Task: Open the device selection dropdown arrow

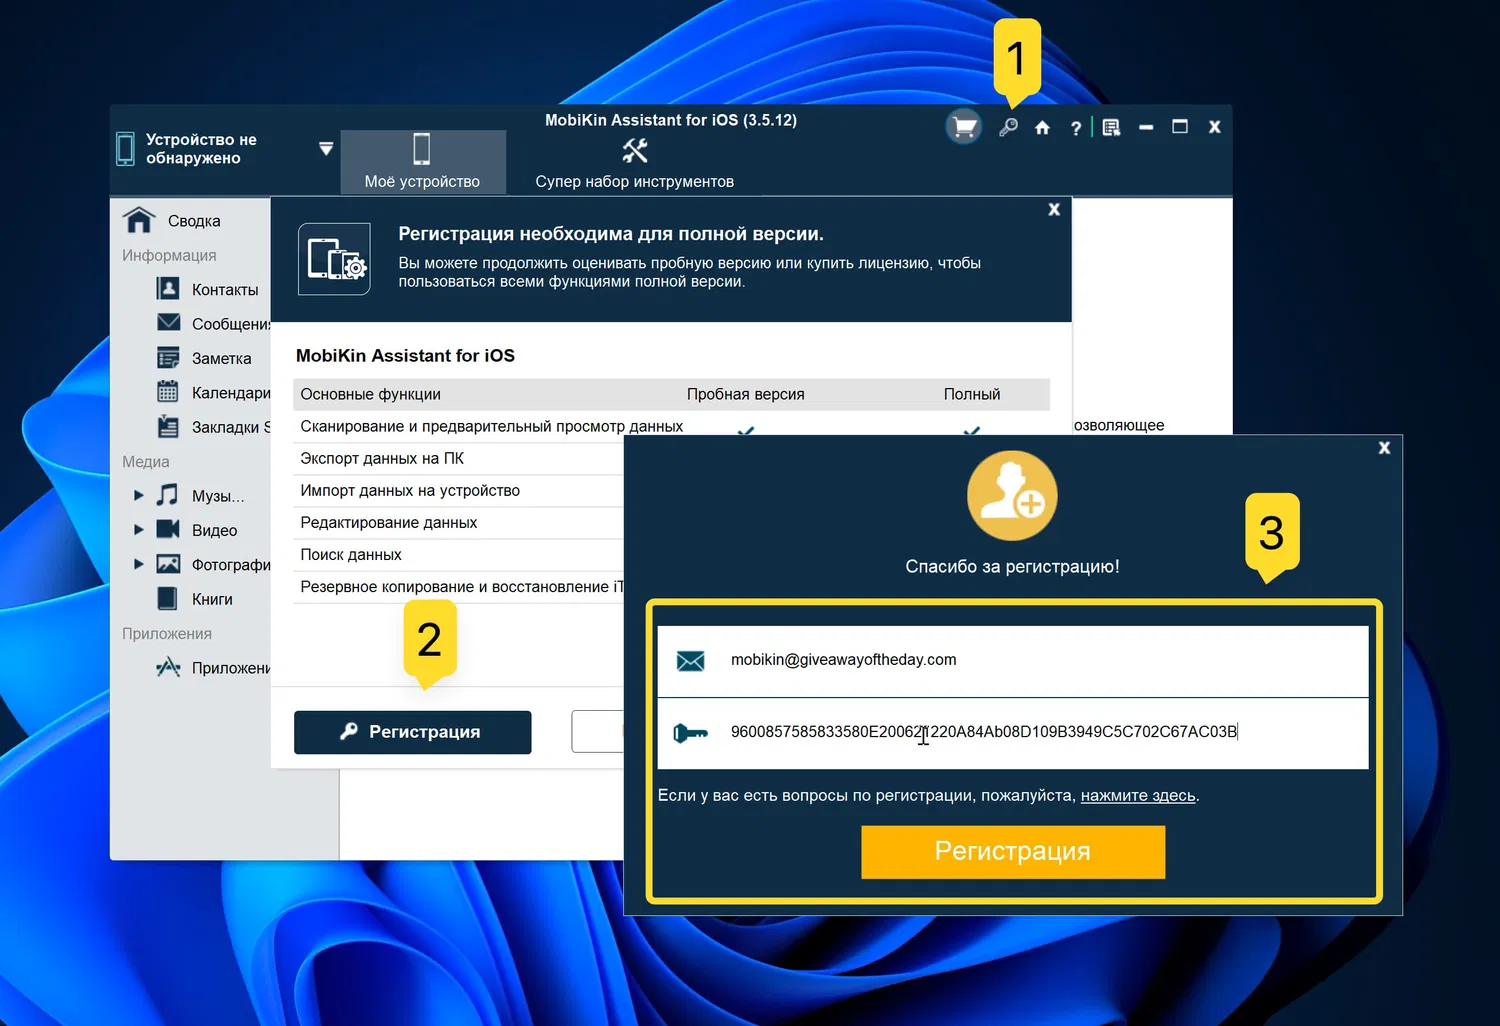Action: pyautogui.click(x=326, y=148)
